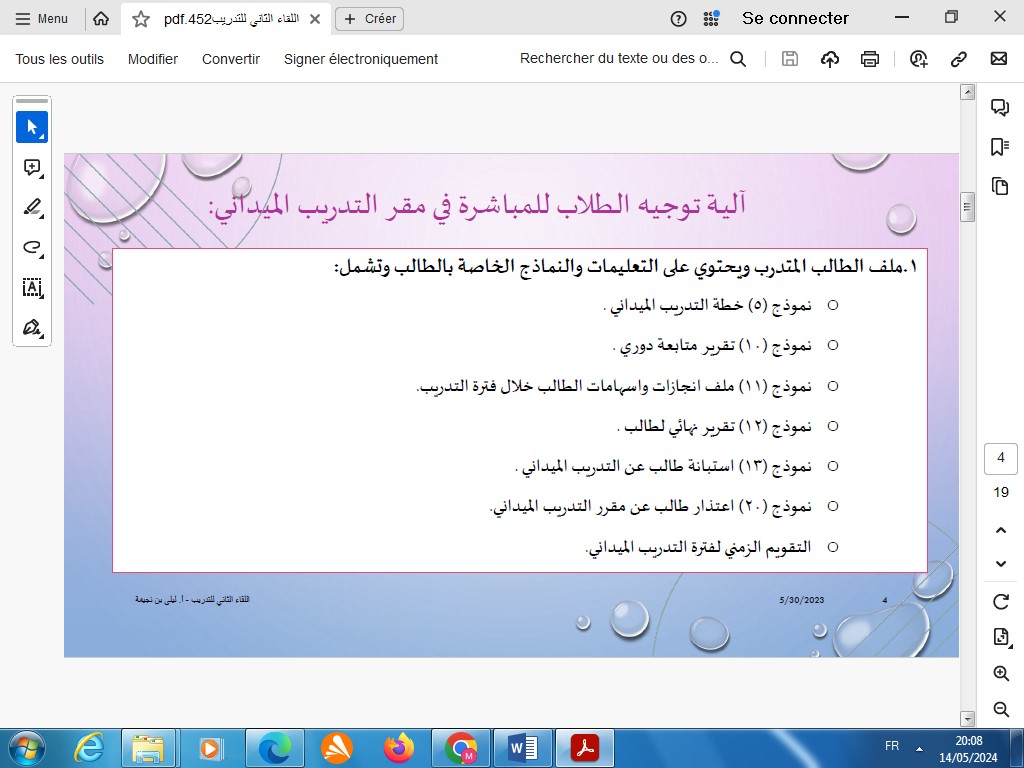
Task: Choose the add comment tool
Action: click(x=32, y=168)
